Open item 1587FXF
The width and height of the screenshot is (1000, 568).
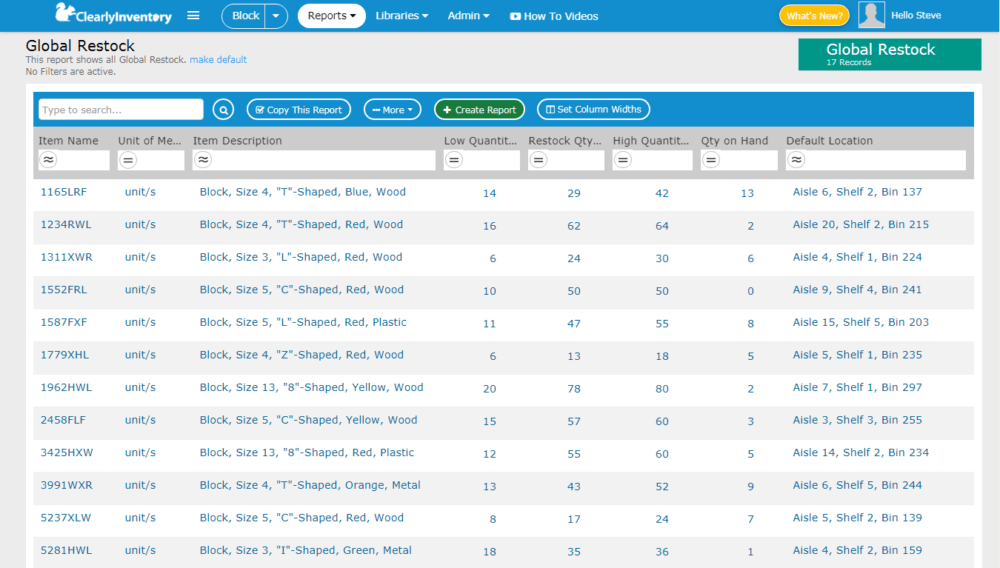click(64, 322)
